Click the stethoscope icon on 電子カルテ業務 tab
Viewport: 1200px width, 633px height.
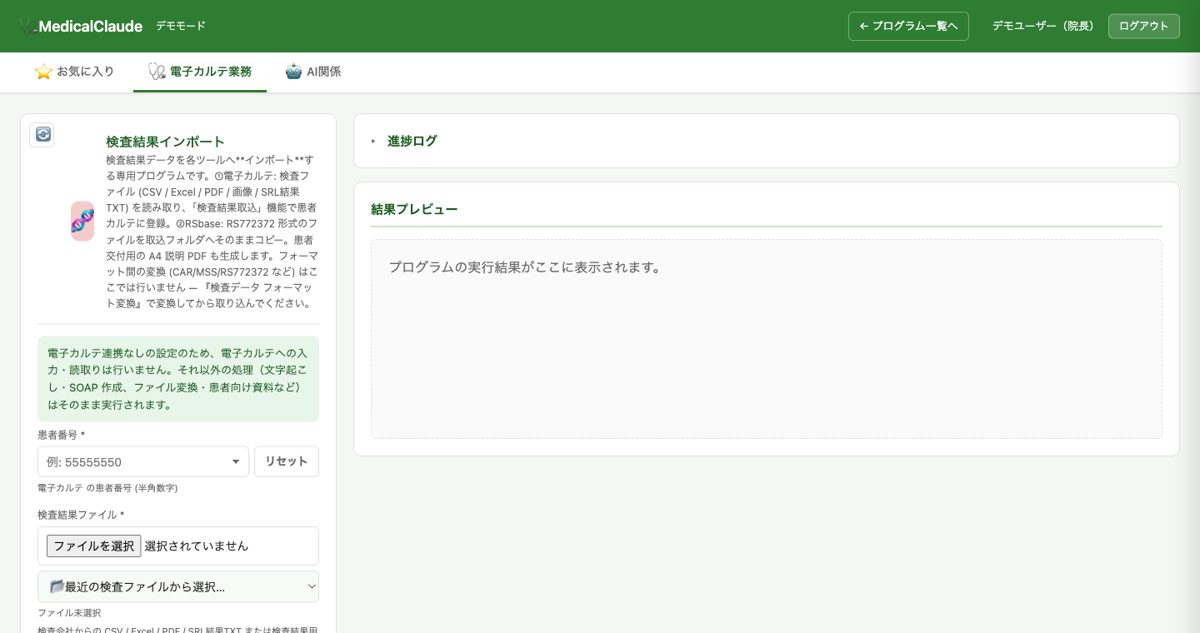pyautogui.click(x=156, y=72)
